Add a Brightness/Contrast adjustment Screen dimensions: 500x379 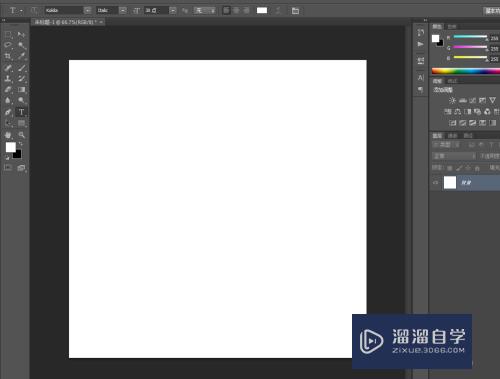452,100
